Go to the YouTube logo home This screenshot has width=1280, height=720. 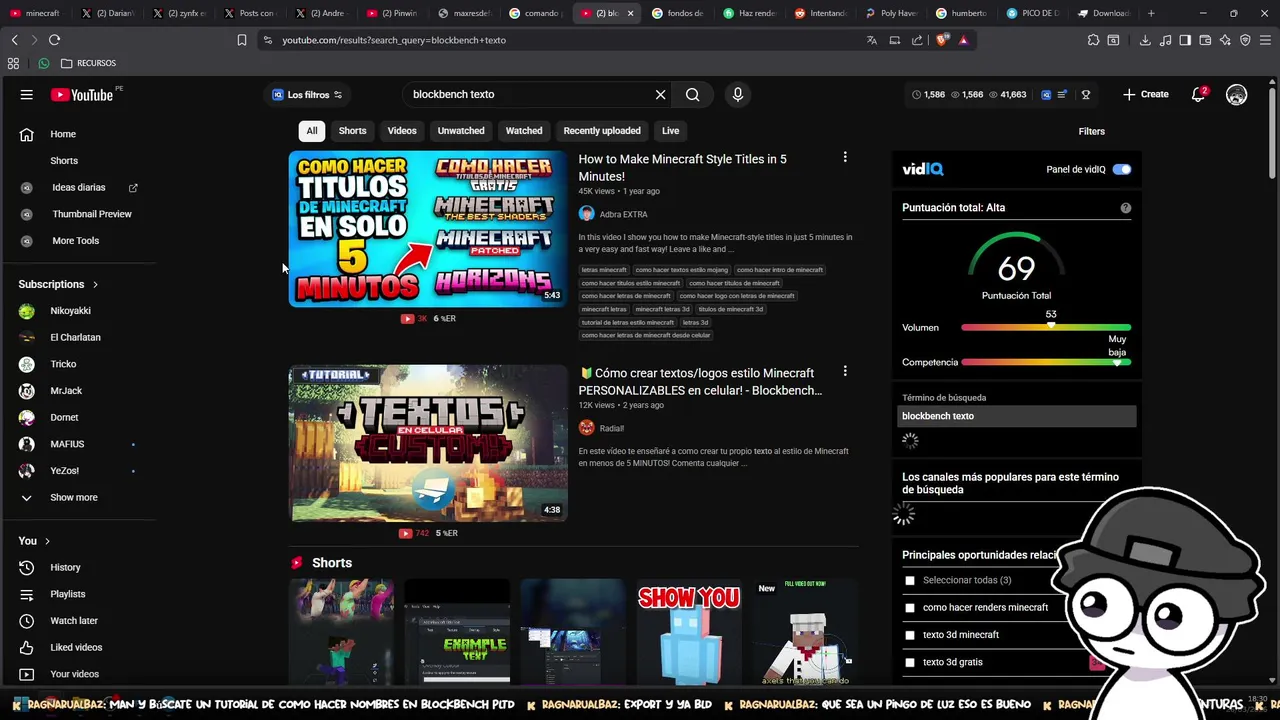pos(82,95)
